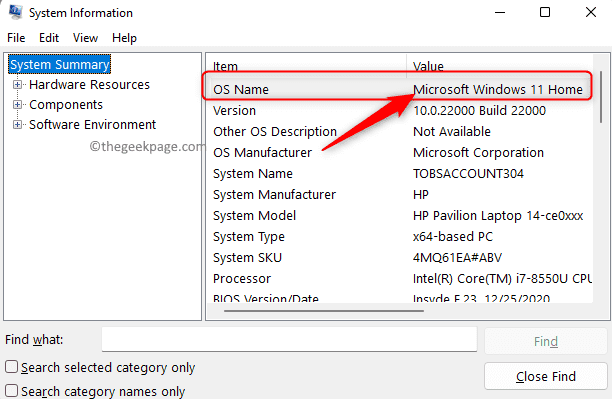Expand the Software Environment node
The height and width of the screenshot is (399, 612).
[x=17, y=125]
